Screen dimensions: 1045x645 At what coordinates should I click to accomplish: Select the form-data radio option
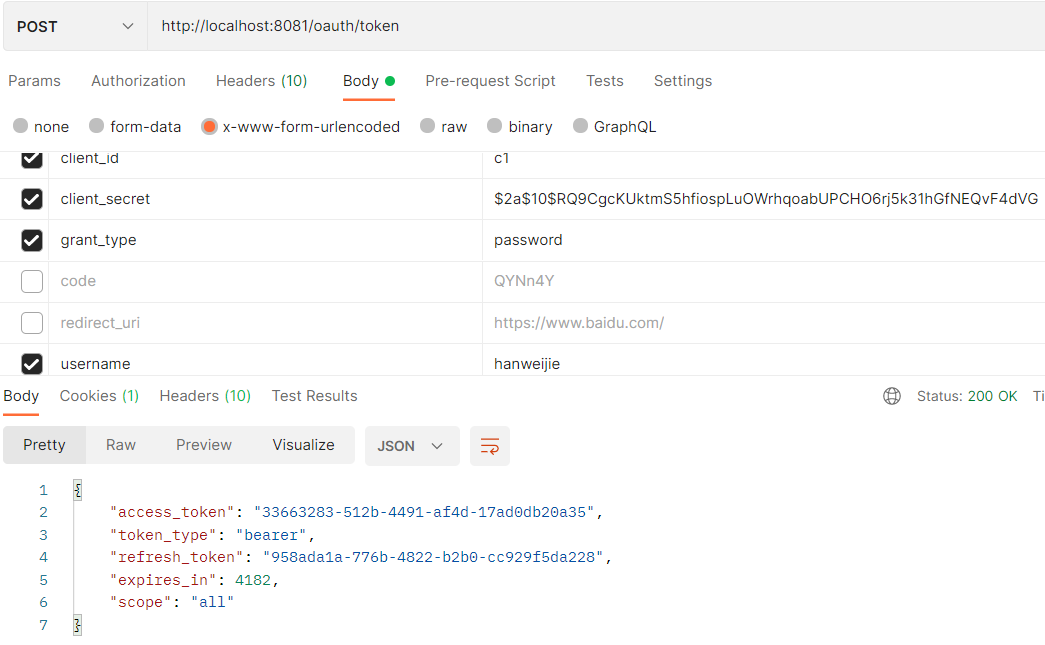(97, 126)
